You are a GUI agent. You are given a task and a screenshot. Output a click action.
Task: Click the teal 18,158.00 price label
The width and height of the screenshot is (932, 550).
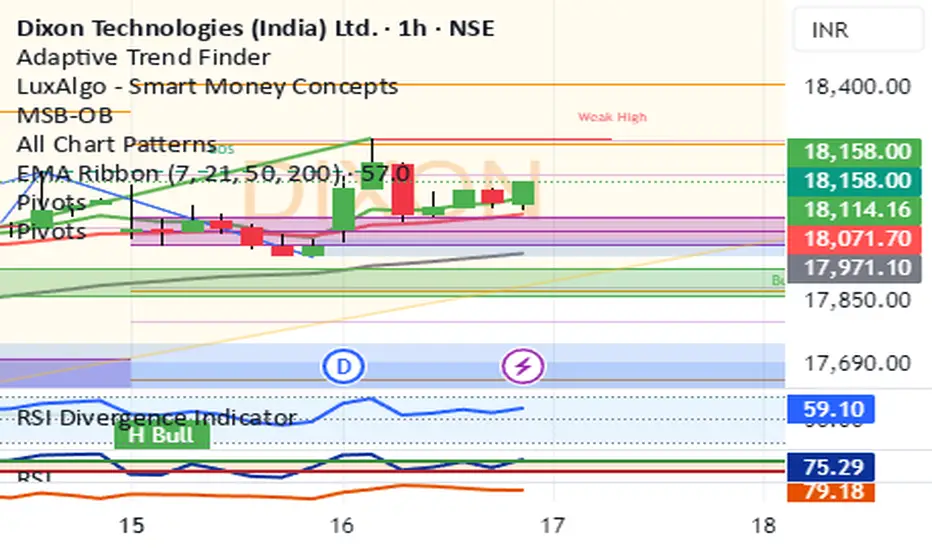pos(854,181)
